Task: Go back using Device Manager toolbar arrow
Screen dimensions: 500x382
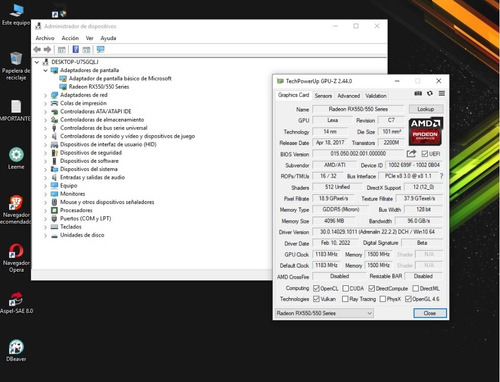Action: (37, 49)
